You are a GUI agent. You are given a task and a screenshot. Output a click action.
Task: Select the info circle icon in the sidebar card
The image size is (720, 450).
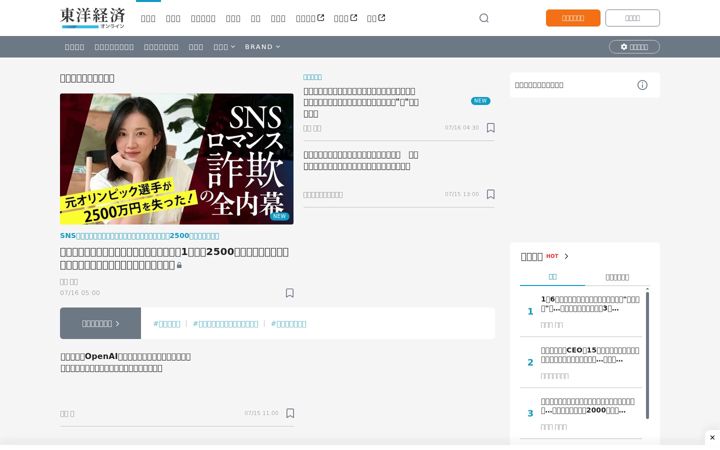[x=642, y=85]
